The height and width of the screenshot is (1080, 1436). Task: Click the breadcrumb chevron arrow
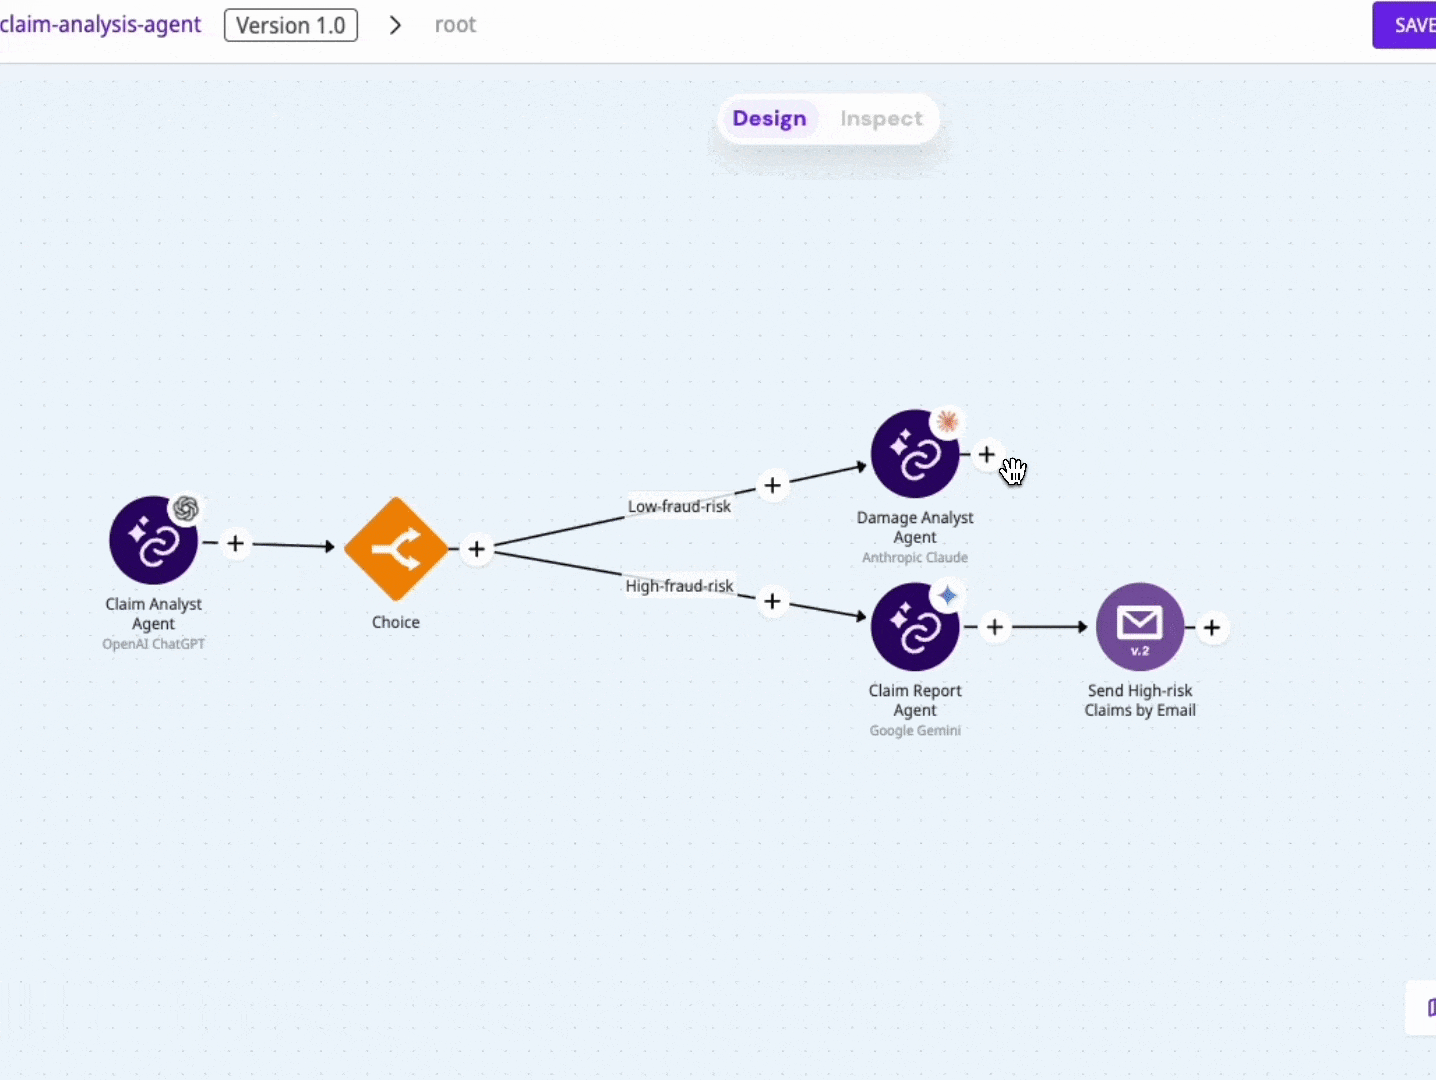point(395,25)
